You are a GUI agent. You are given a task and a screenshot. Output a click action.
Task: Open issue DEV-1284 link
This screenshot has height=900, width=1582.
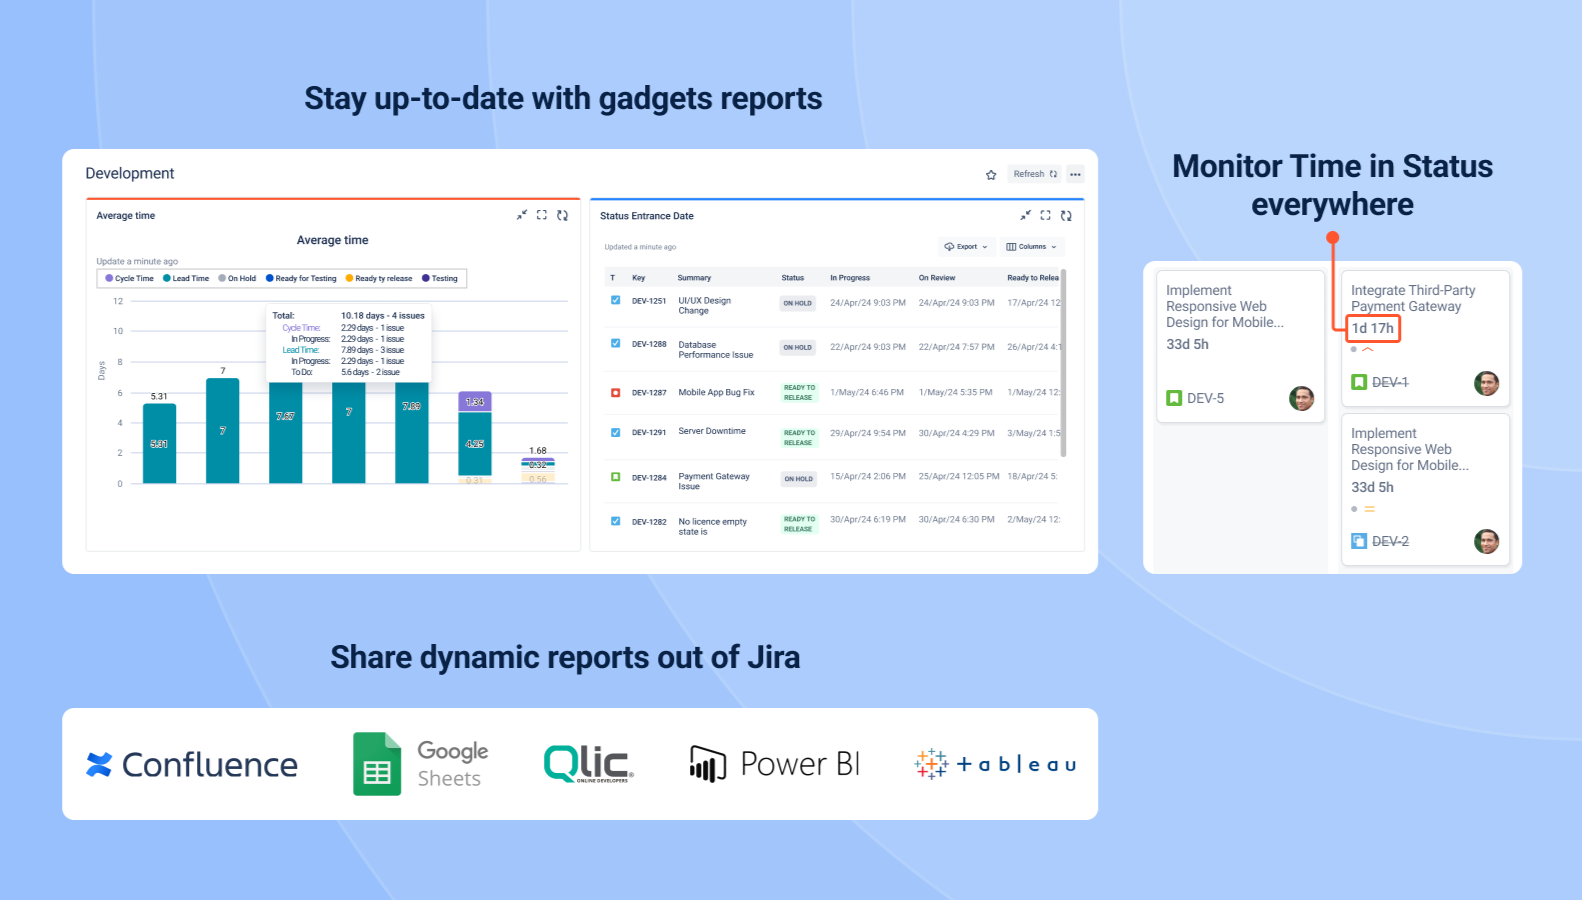649,478
